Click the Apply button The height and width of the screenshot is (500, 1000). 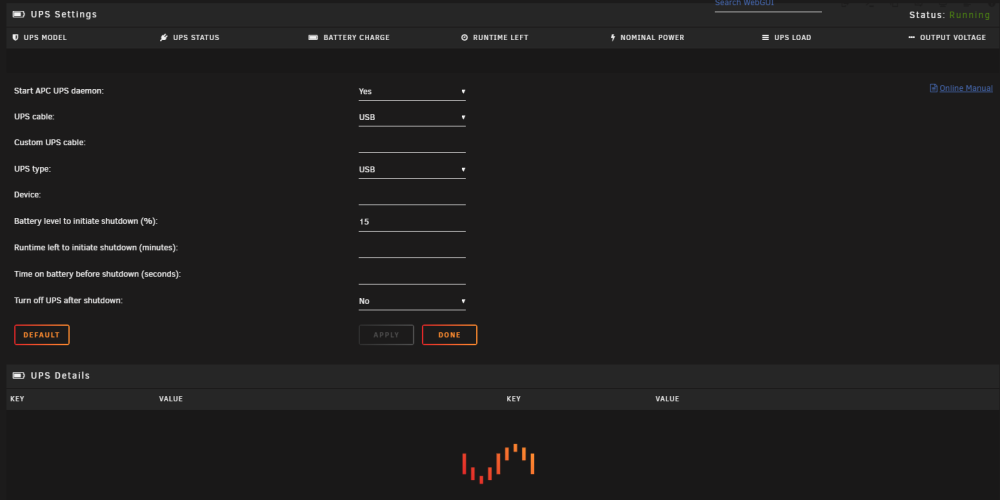[x=386, y=335]
